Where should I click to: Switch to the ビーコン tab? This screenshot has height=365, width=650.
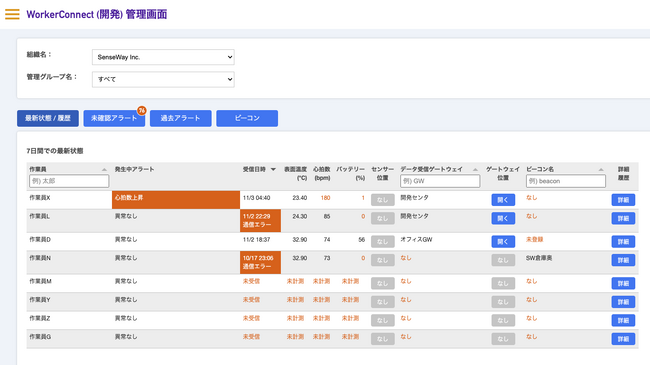[x=247, y=118]
